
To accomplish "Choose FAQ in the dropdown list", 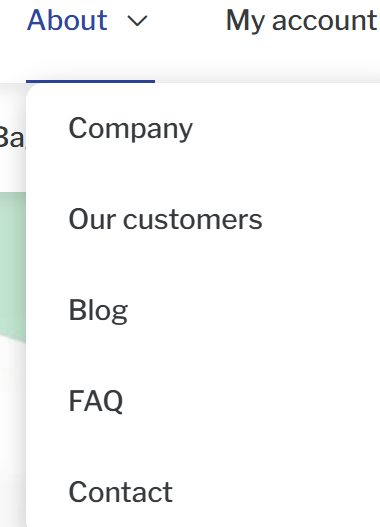I will pos(96,401).
